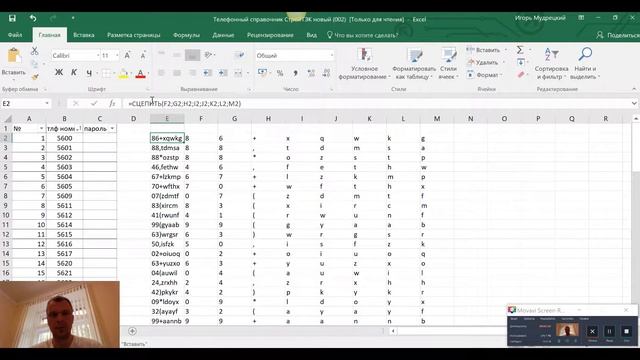Click the large Paste clipboard icon
640x360 pixels.
pos(14,56)
